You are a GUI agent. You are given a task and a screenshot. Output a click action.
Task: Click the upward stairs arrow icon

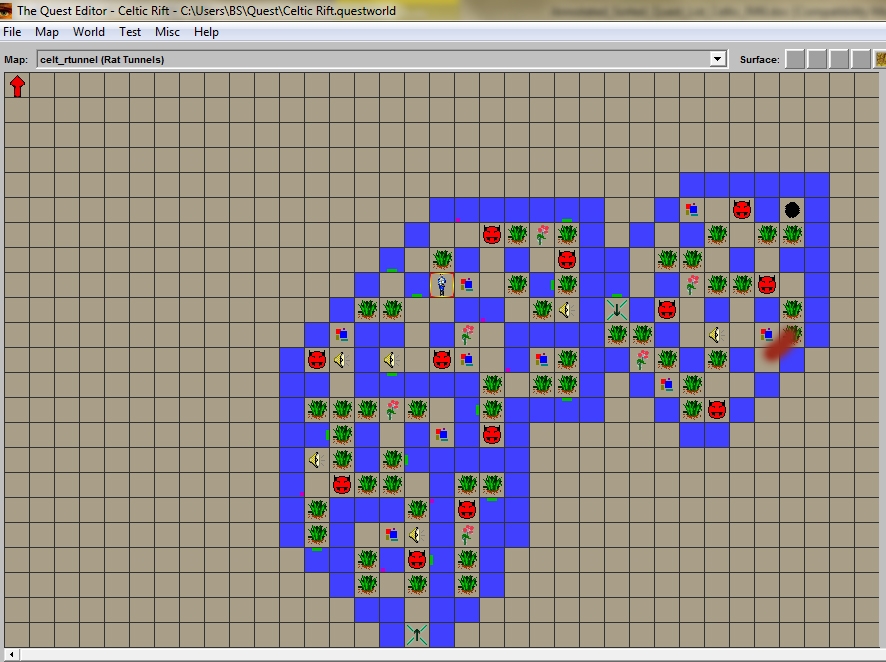[417, 635]
